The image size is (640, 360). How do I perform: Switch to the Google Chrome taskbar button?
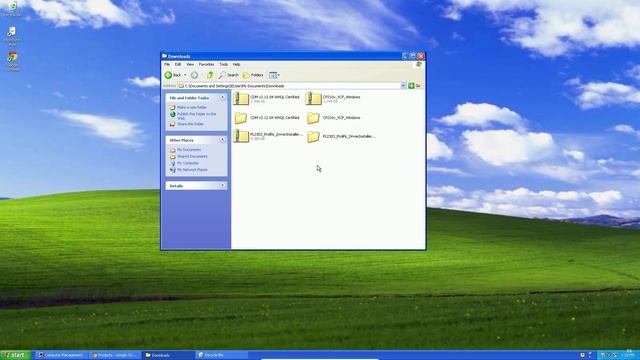(x=115, y=355)
